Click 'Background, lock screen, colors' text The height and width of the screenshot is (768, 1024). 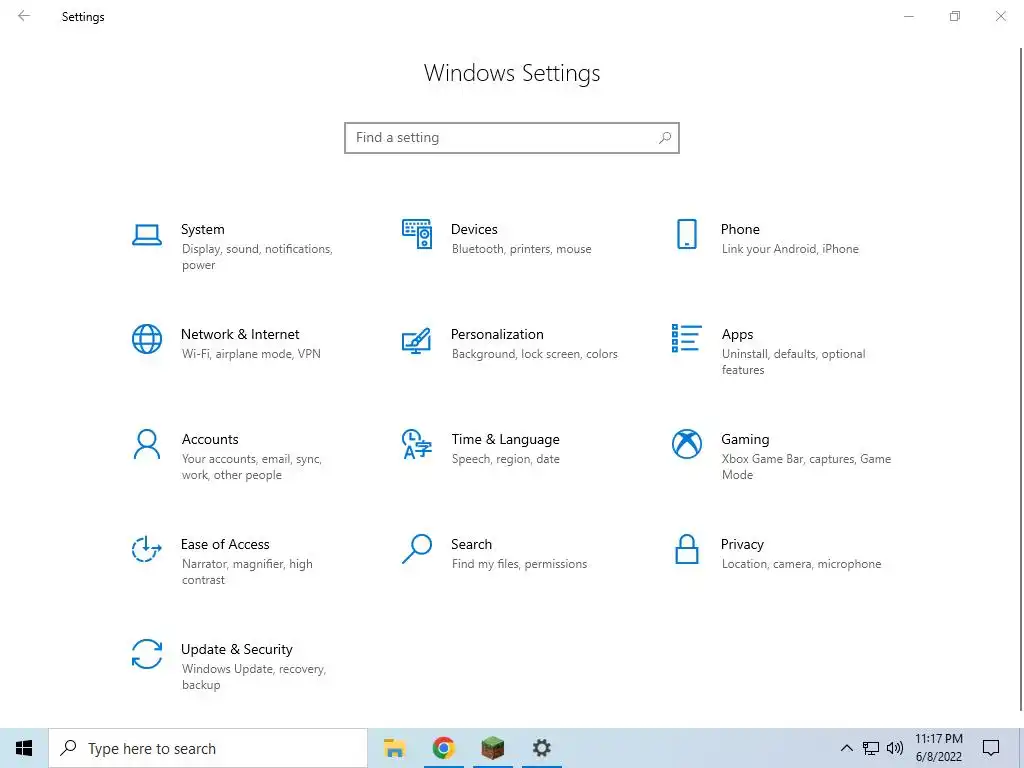point(534,354)
